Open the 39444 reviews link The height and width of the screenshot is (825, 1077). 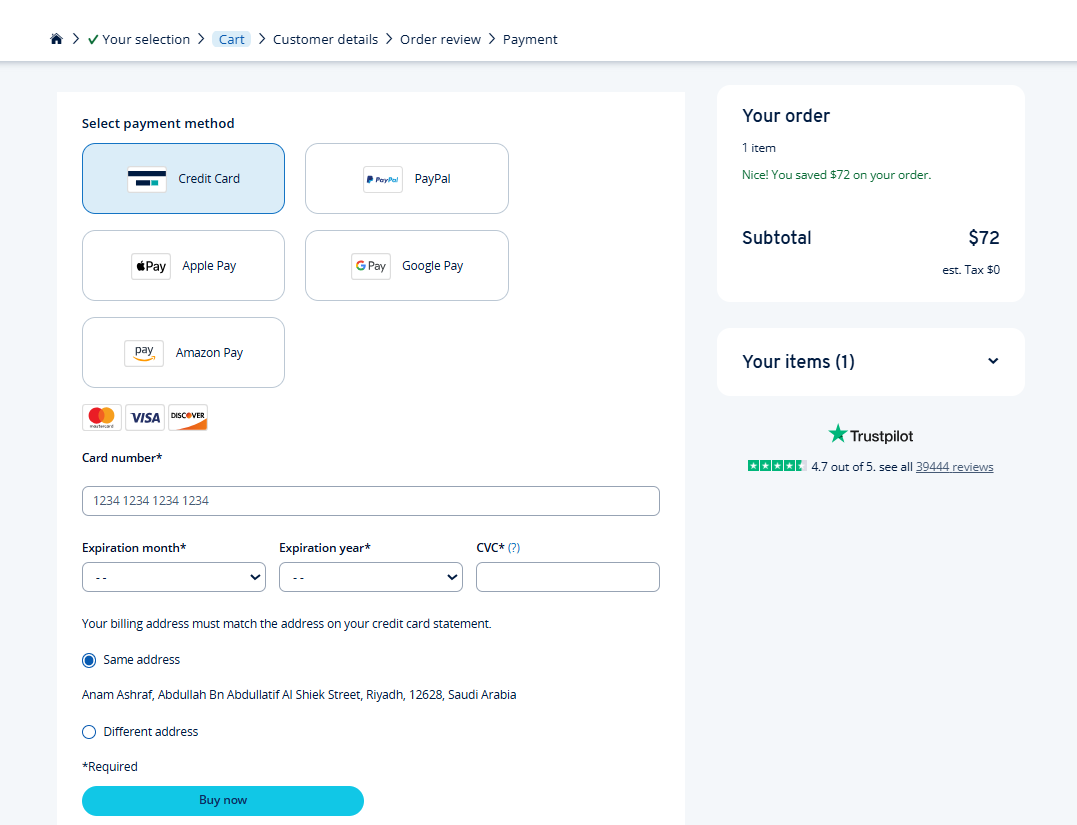click(x=954, y=466)
